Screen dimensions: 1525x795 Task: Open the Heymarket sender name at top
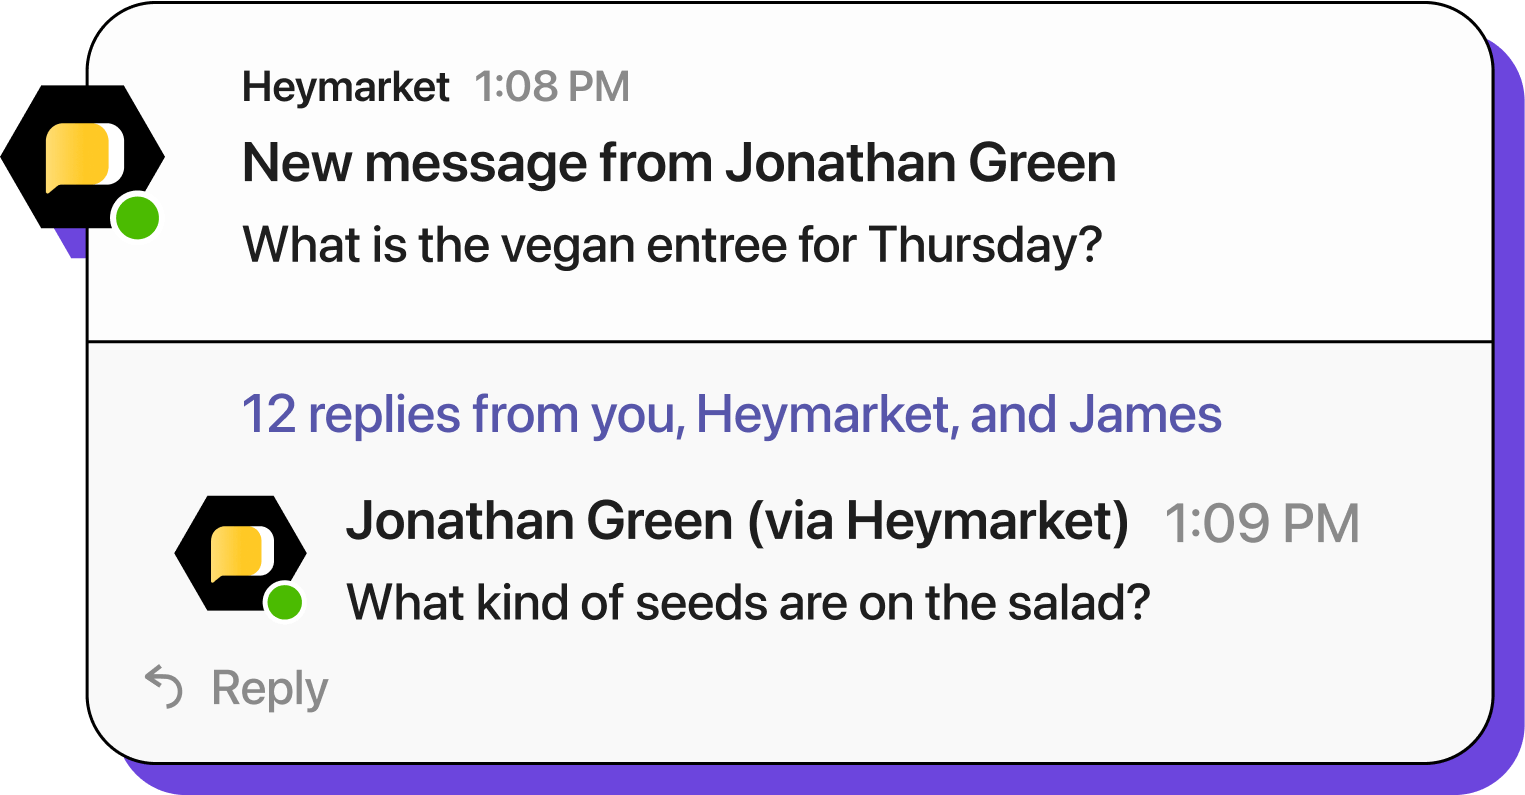346,88
